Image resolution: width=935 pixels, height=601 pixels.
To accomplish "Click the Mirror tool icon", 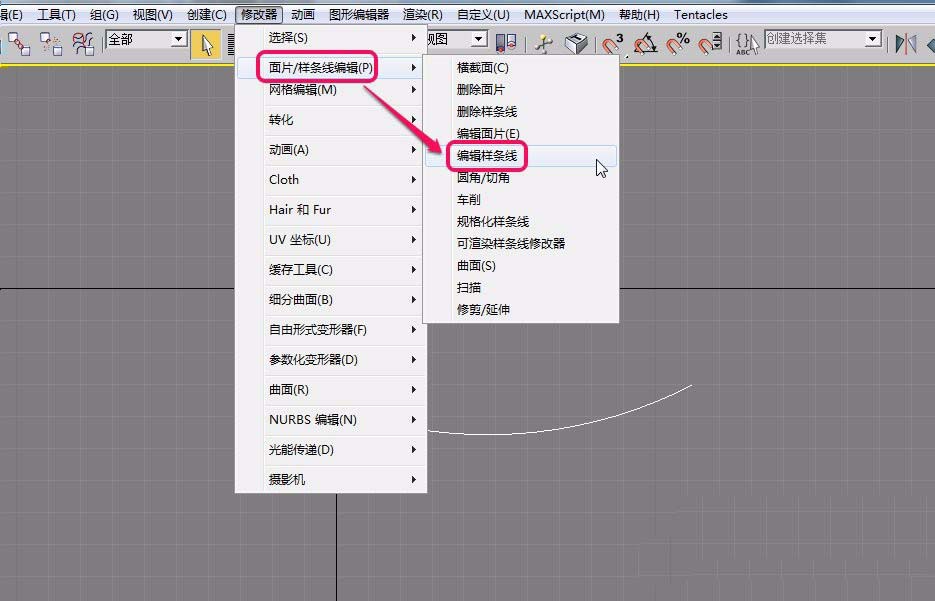I will [906, 44].
